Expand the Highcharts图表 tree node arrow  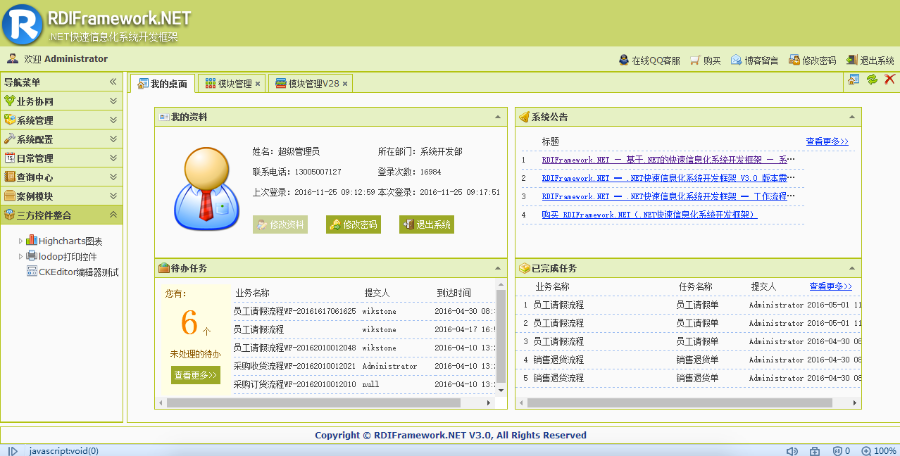[21, 241]
